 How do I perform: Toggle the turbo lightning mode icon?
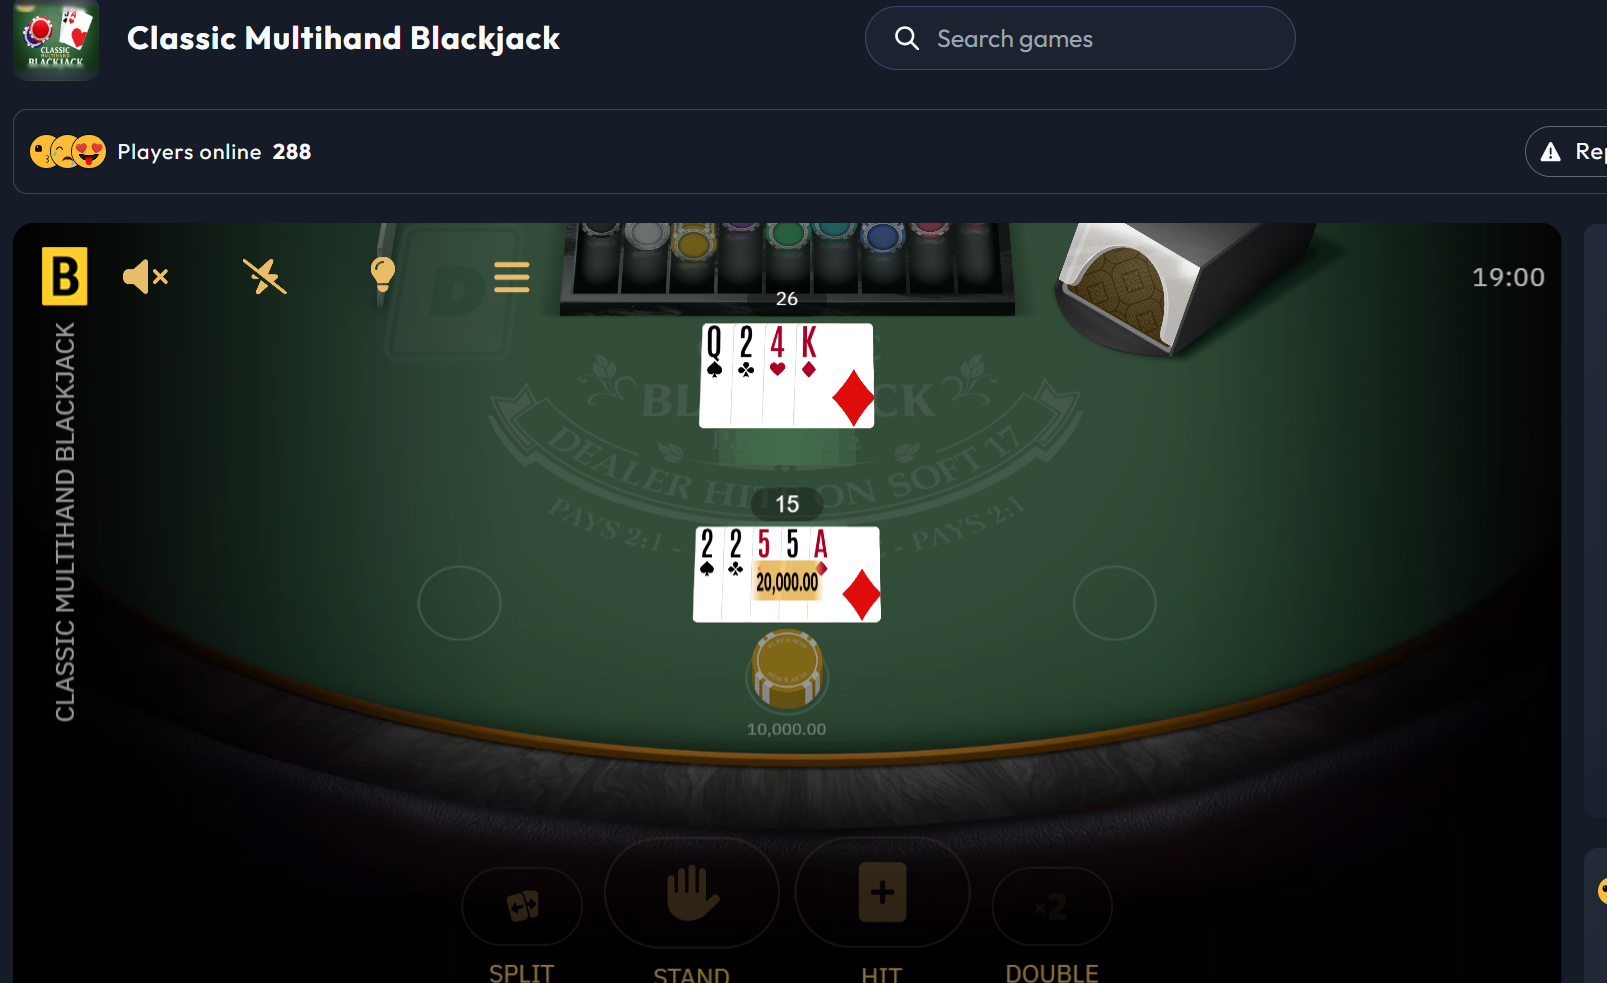(x=265, y=276)
